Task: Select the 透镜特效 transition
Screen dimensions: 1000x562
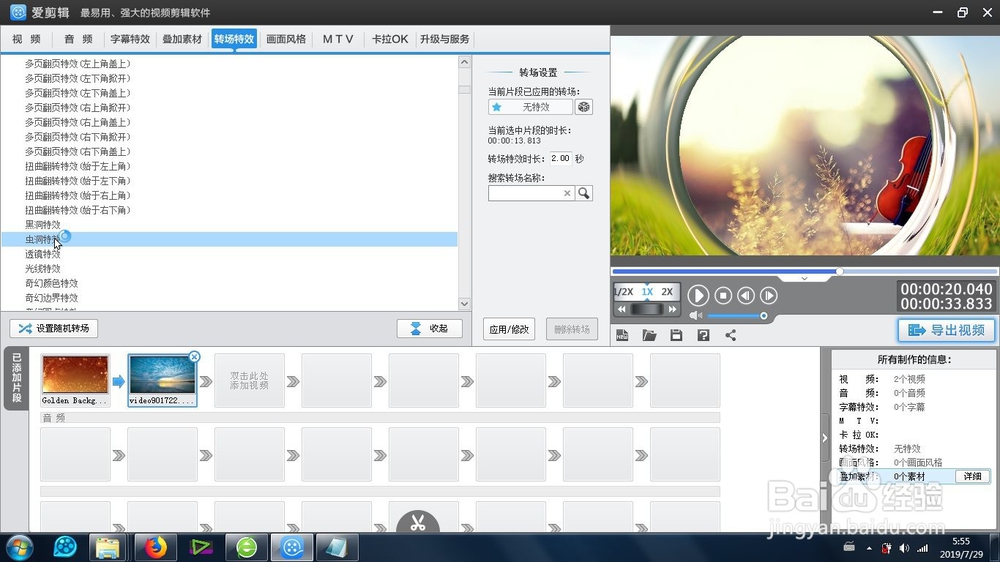Action: pos(43,254)
